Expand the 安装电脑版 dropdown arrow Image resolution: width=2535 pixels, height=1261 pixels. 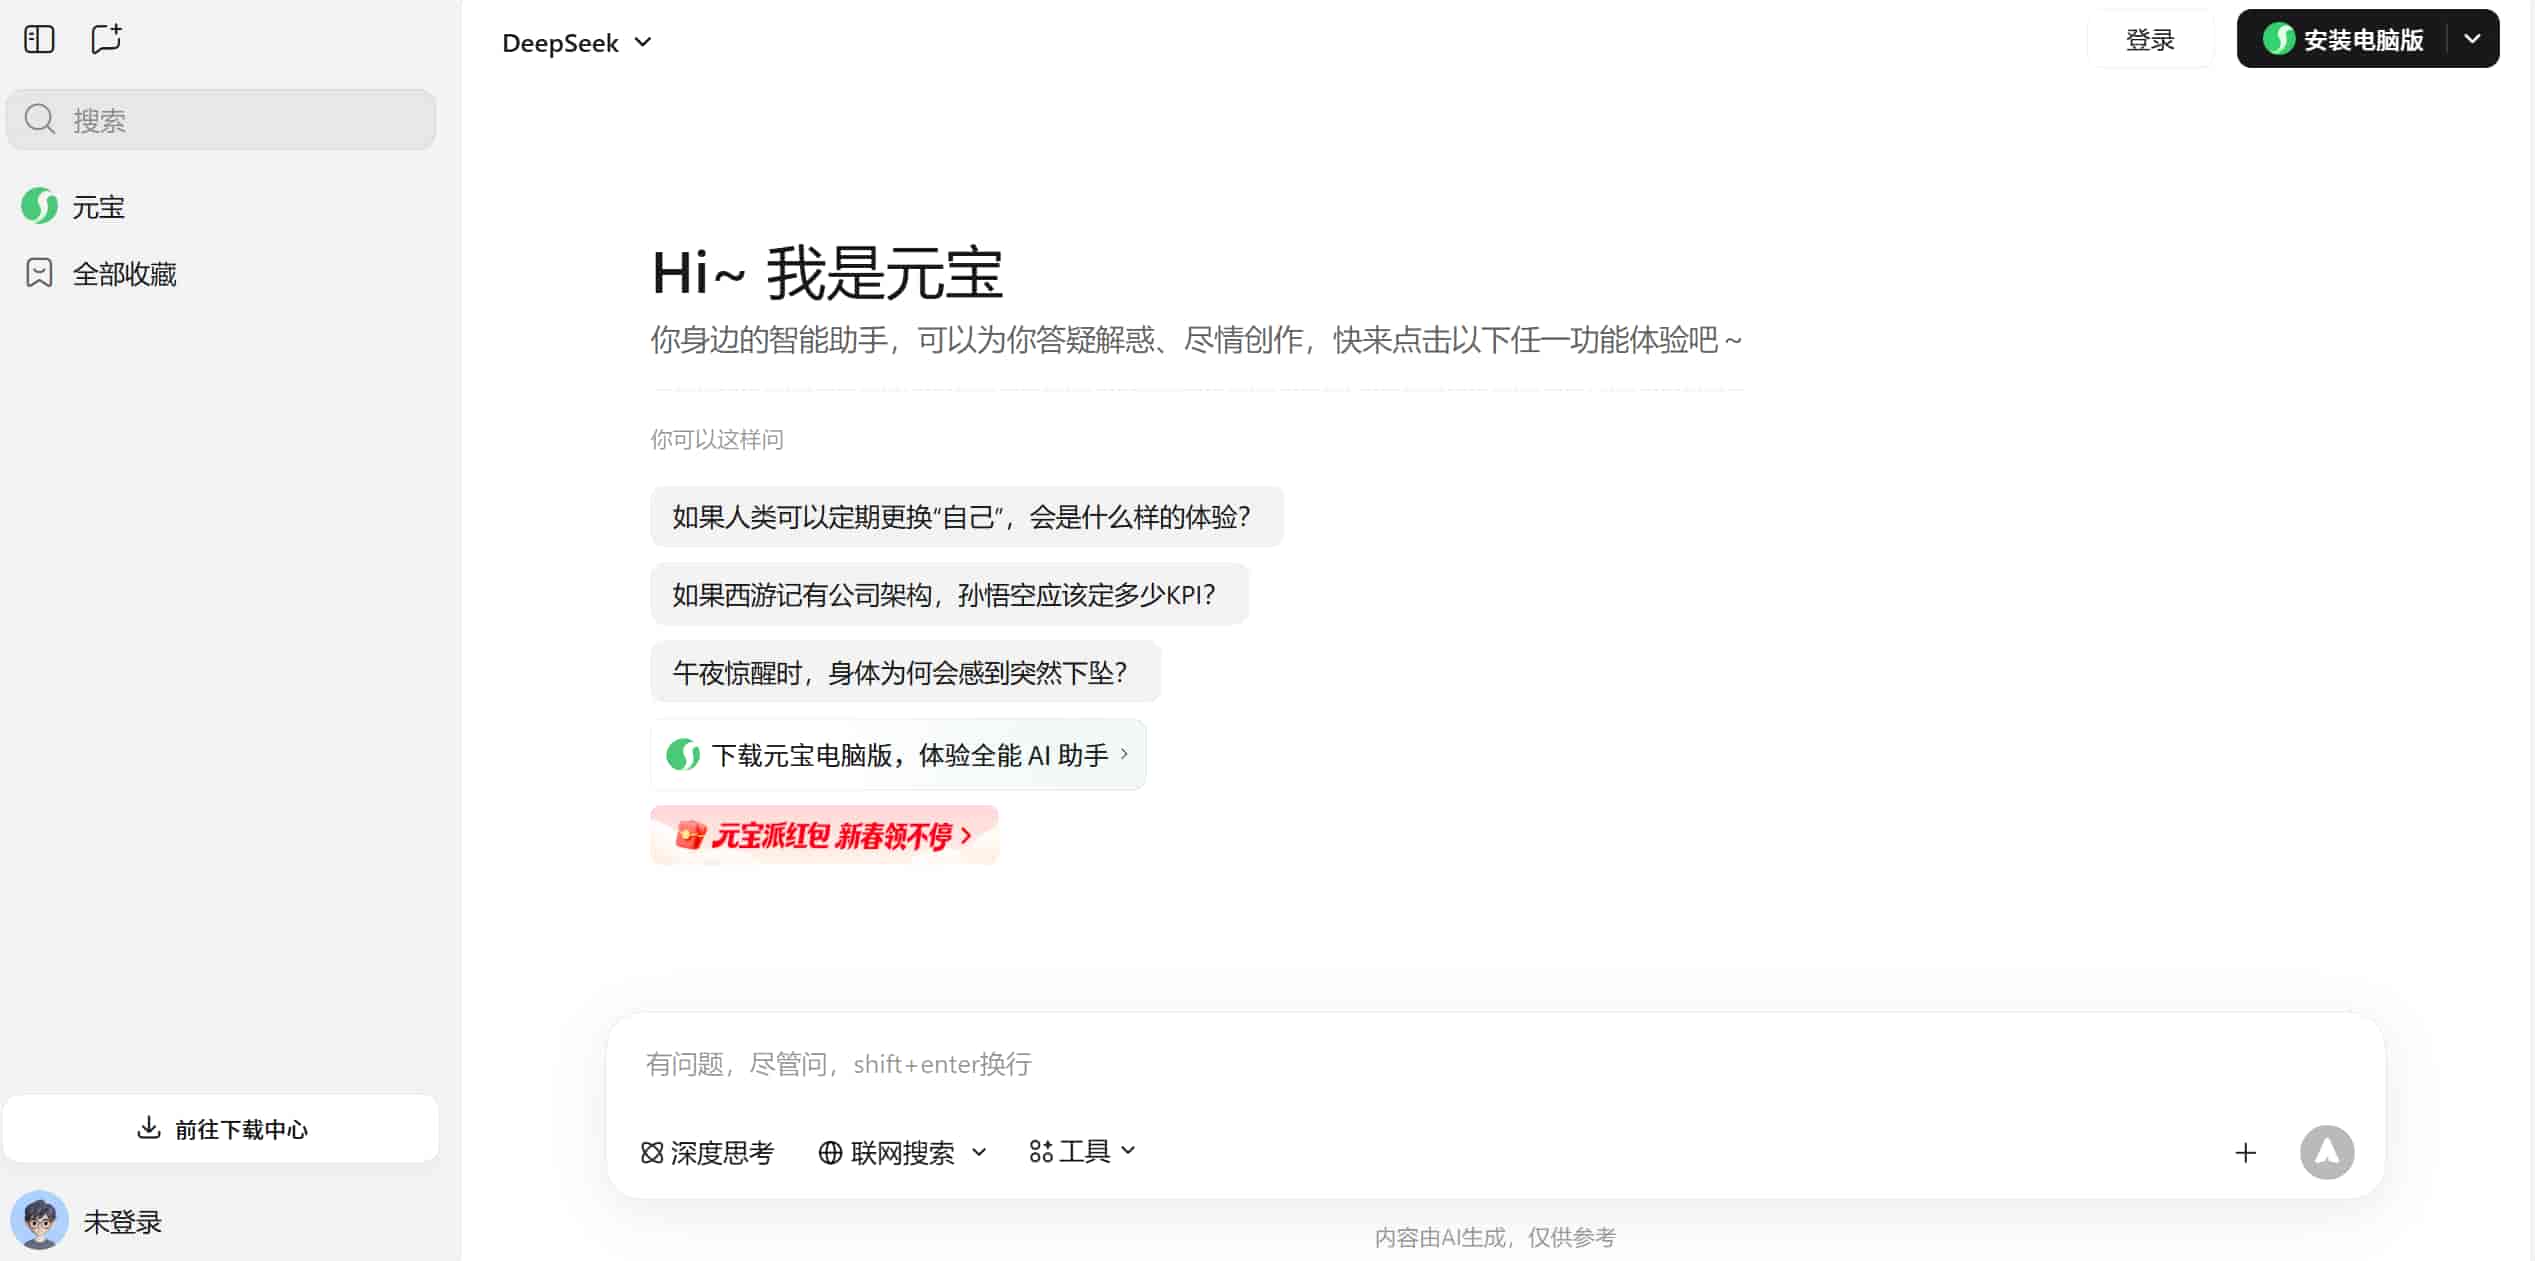coord(2472,39)
